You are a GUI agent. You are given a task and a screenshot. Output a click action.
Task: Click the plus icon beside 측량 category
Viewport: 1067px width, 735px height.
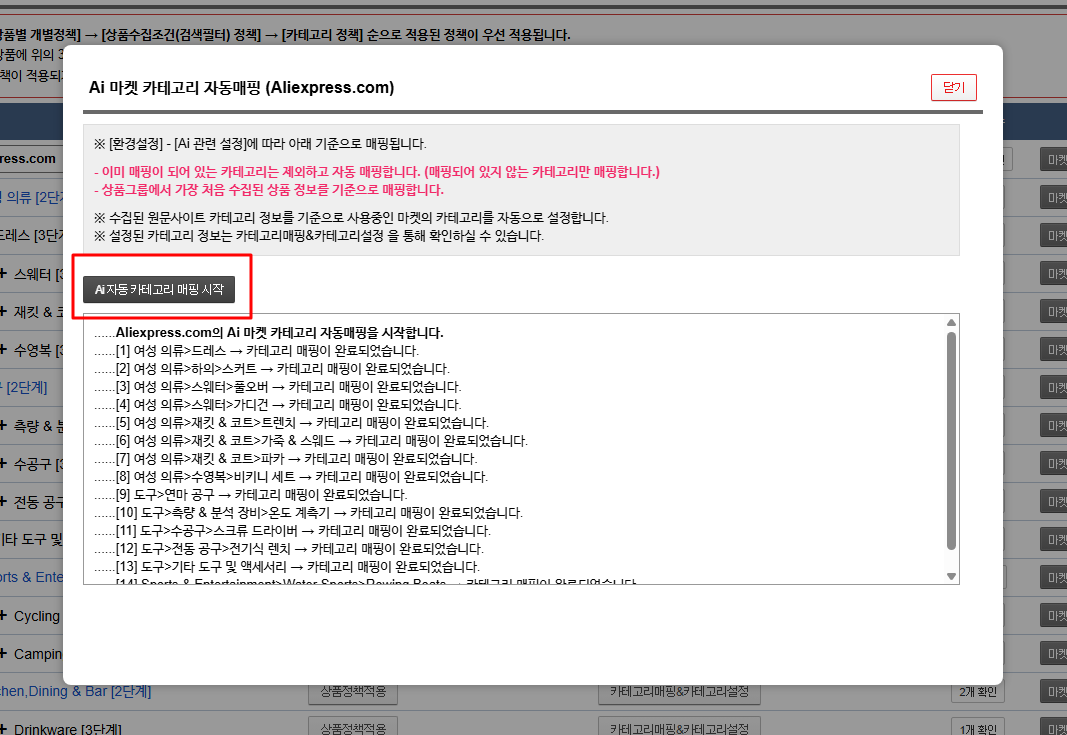(x=5, y=426)
